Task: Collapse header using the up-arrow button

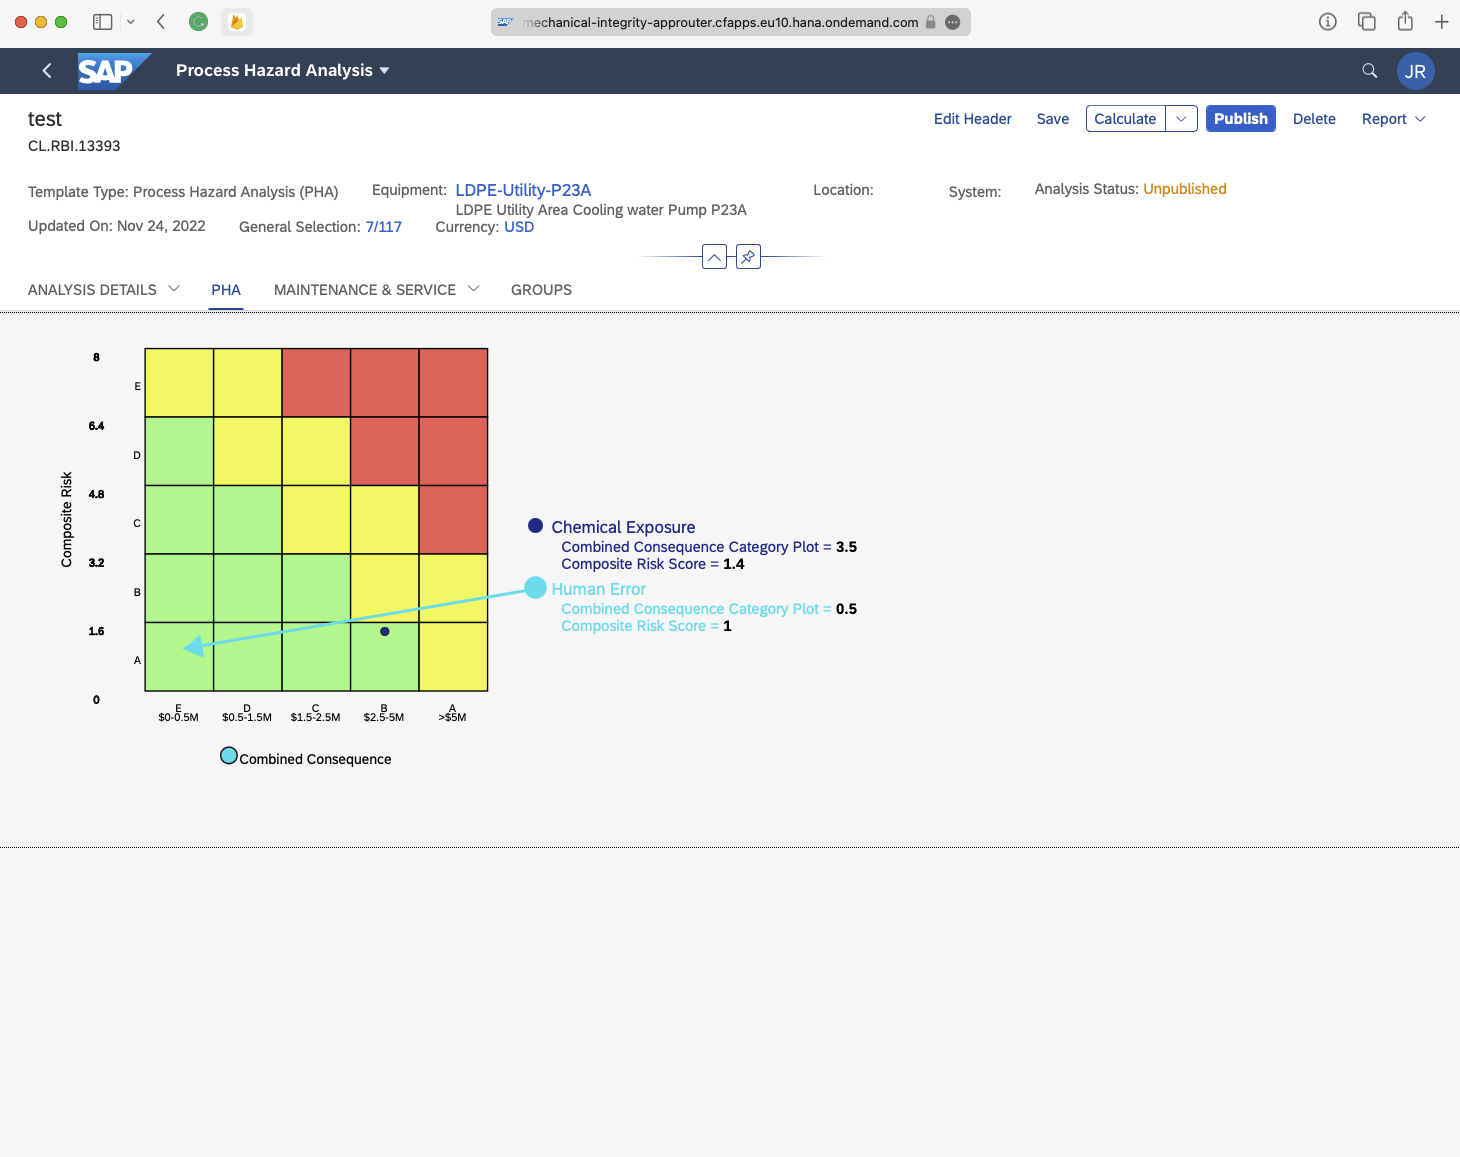Action: point(714,257)
